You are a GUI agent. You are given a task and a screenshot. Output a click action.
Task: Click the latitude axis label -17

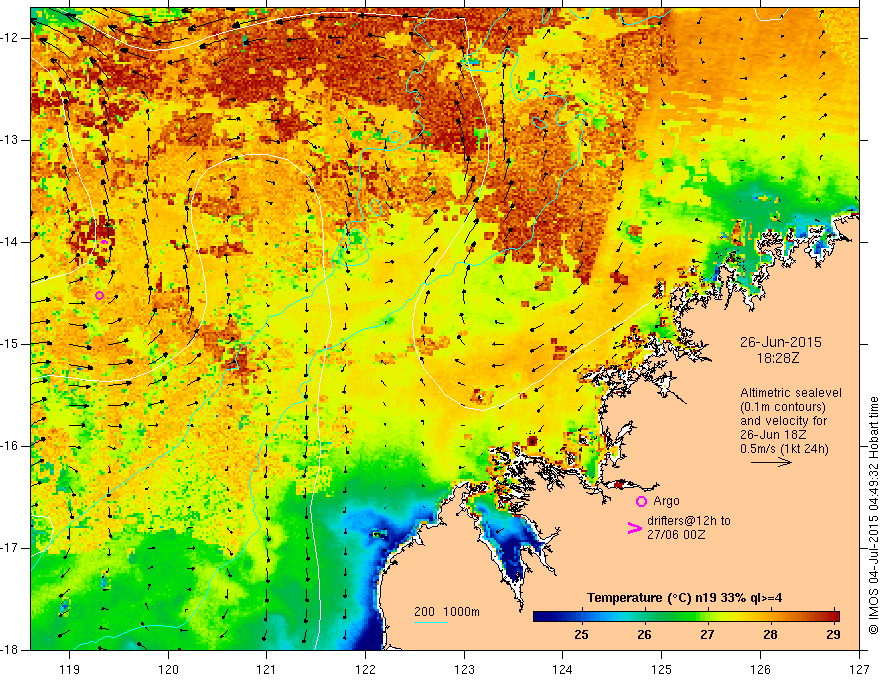pos(11,548)
